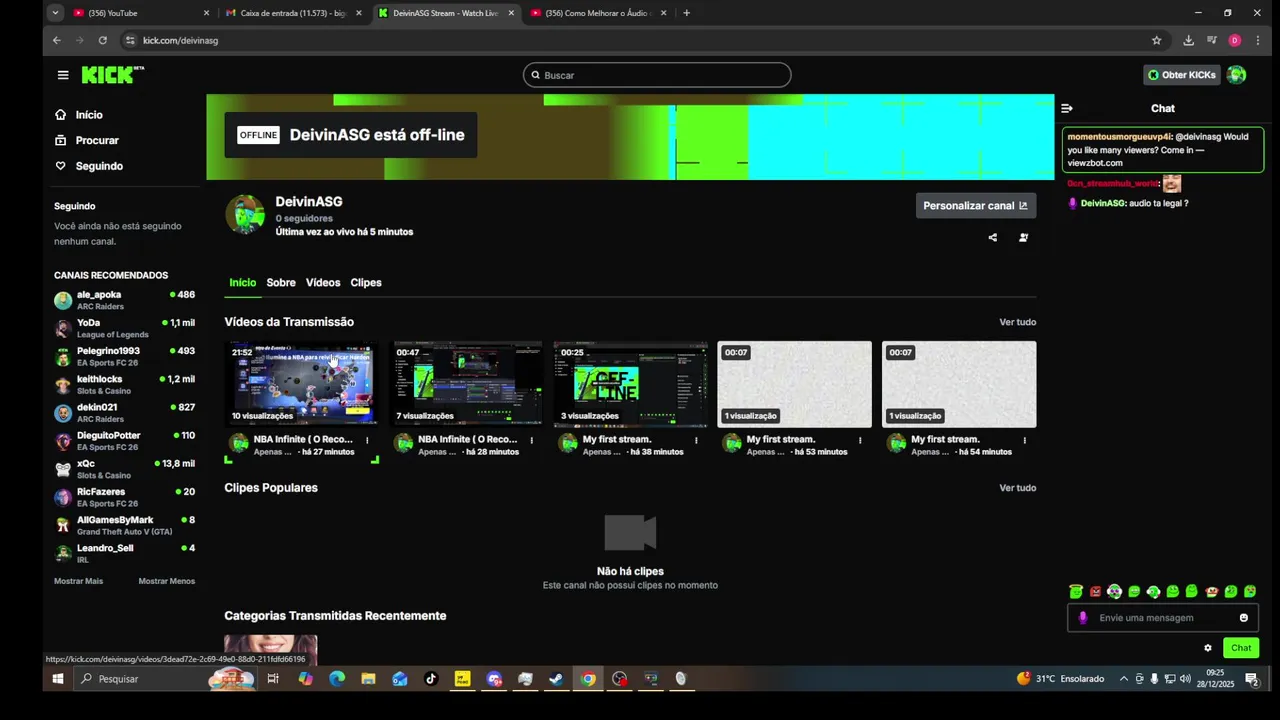Switch to the Vídeos tab

323,283
